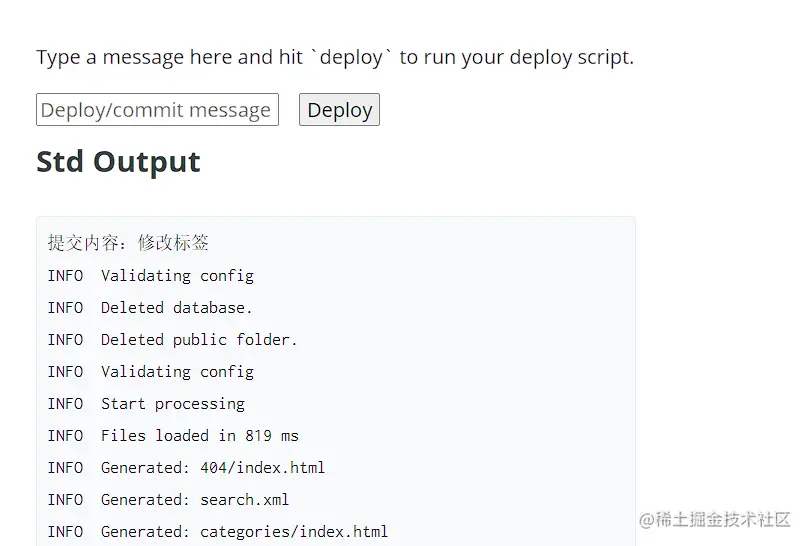Select the categories/index.html filename text
Image resolution: width=808 pixels, height=546 pixels.
tap(294, 532)
